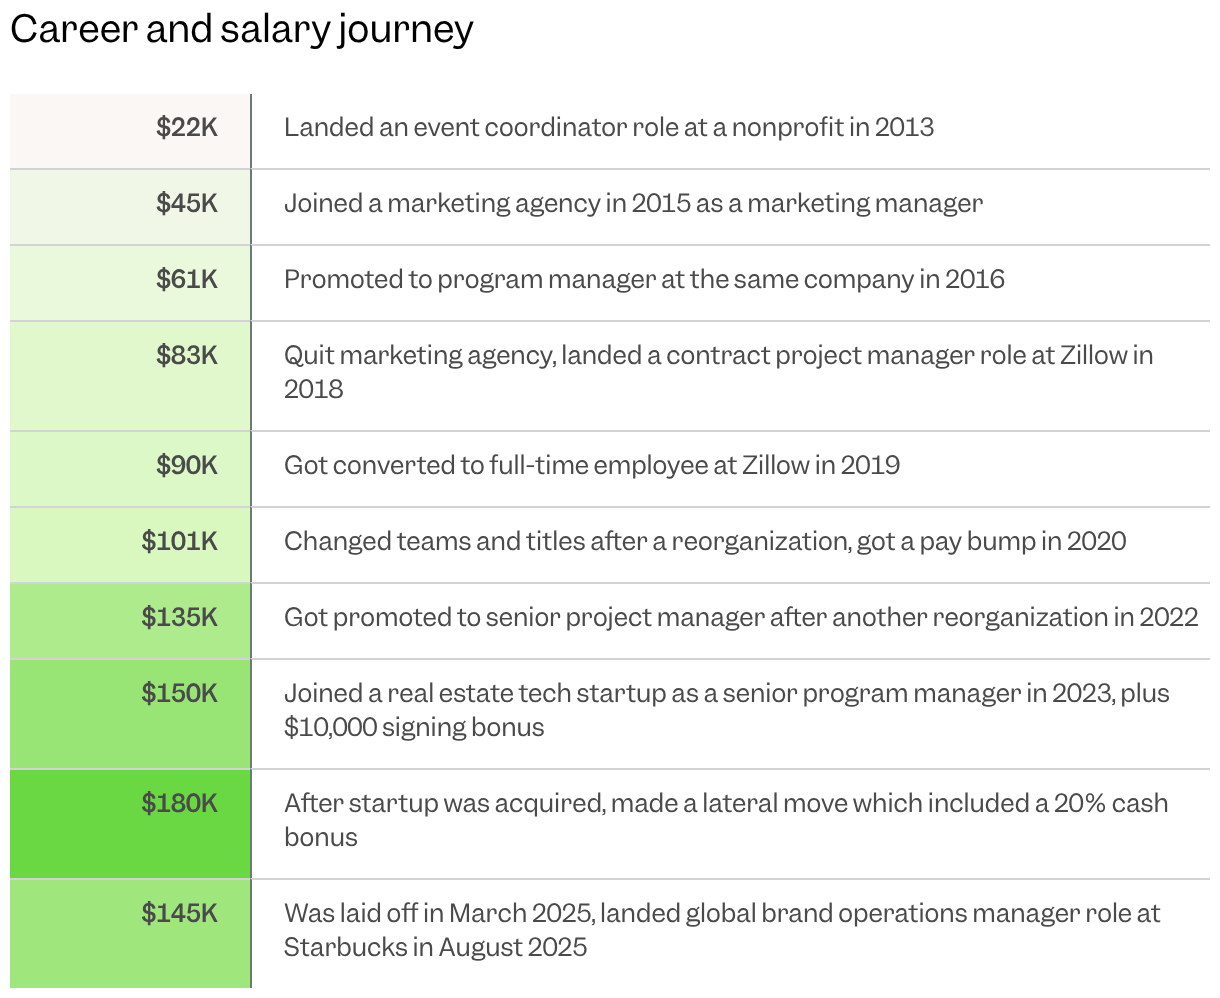Click the senior project manager 2022 text

pyautogui.click(x=741, y=617)
